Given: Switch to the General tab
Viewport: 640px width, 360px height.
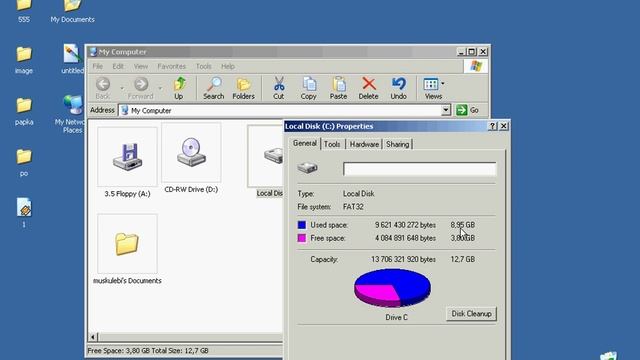Looking at the screenshot, I should point(305,143).
